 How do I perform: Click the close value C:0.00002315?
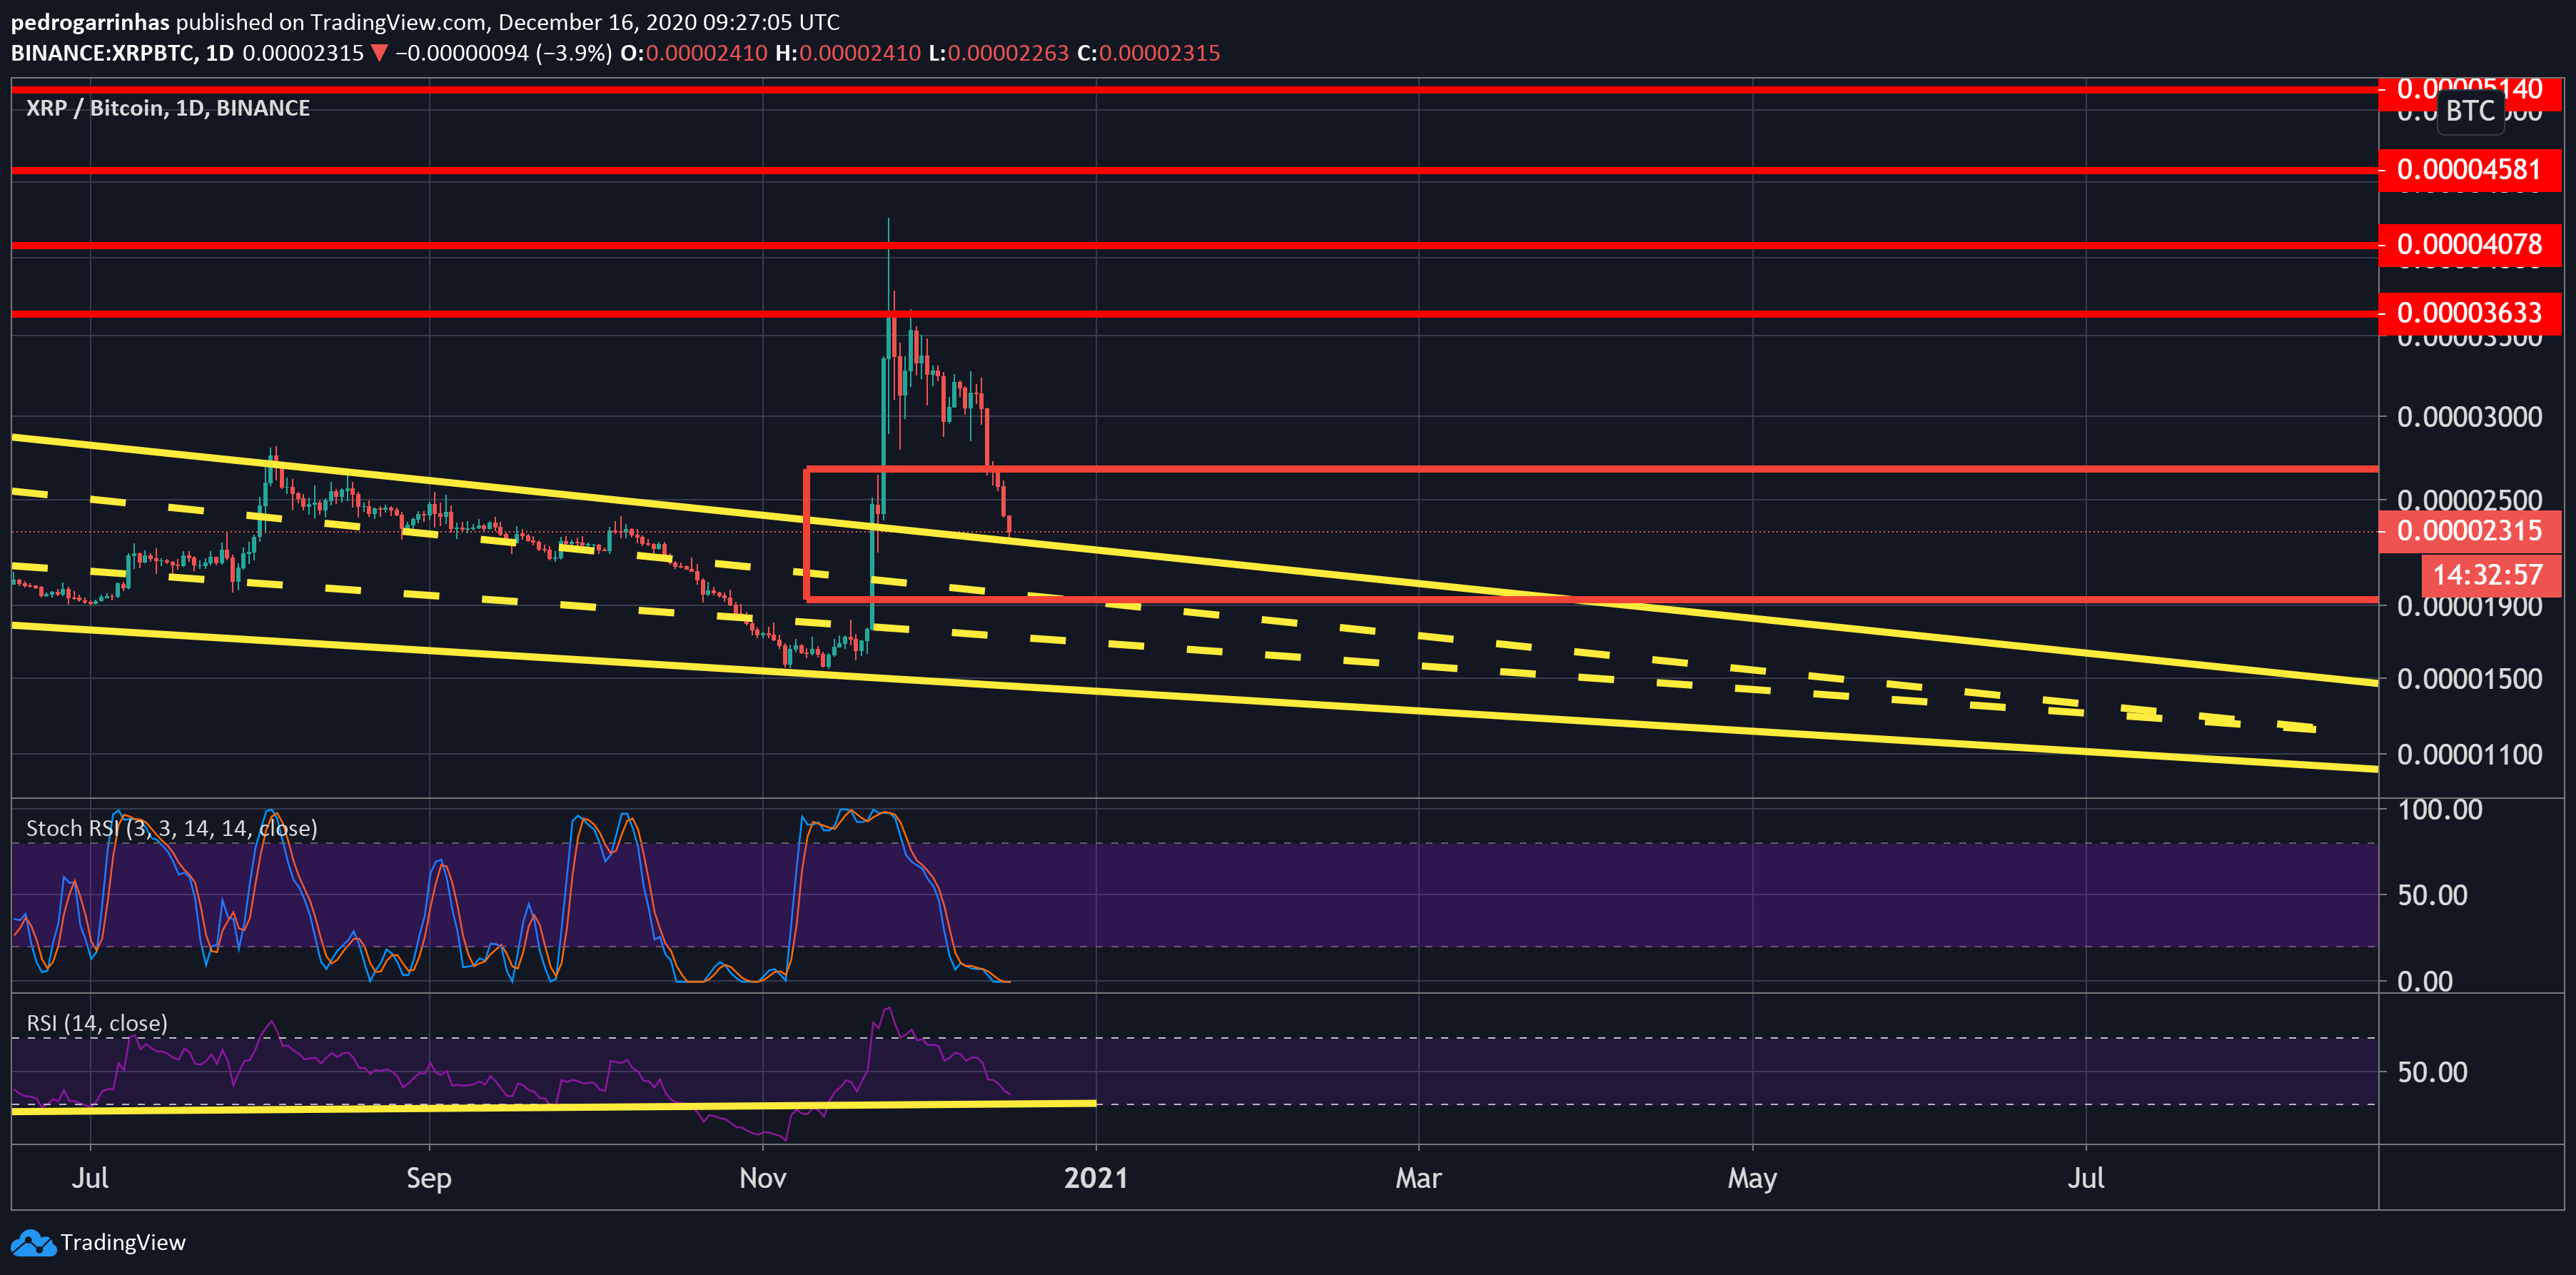[x=1149, y=53]
